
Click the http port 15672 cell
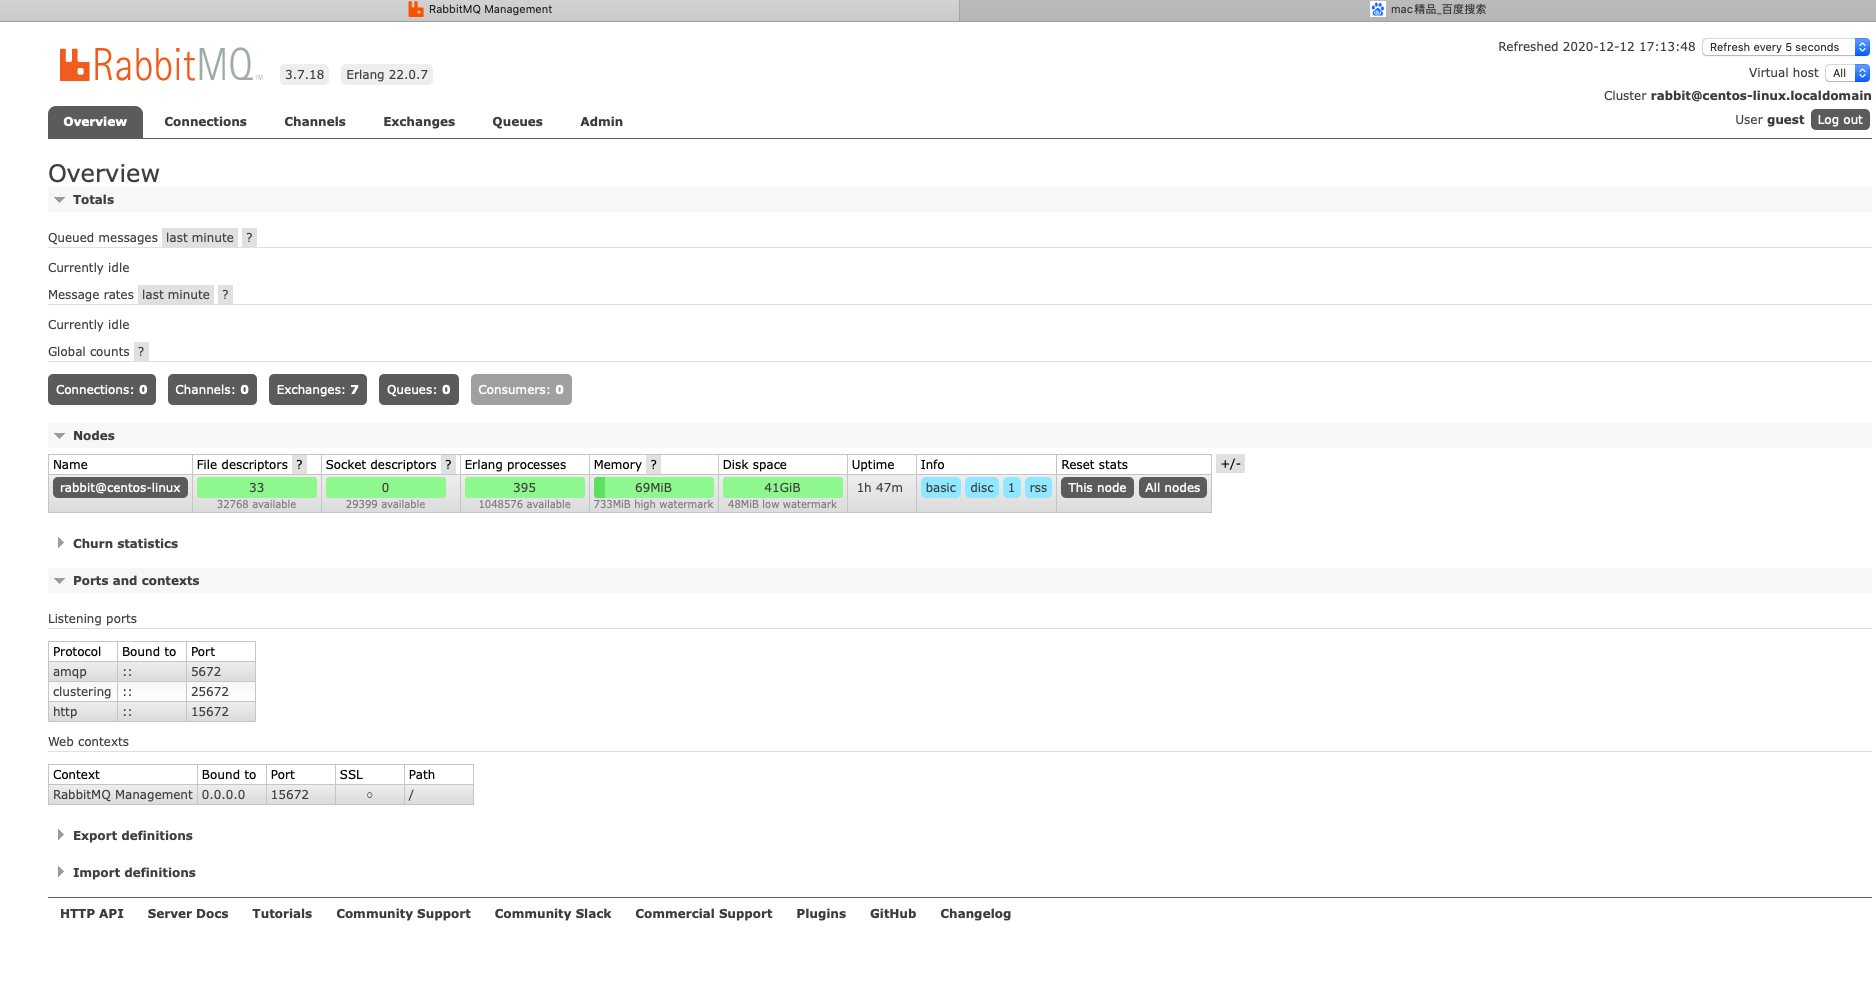tap(221, 712)
